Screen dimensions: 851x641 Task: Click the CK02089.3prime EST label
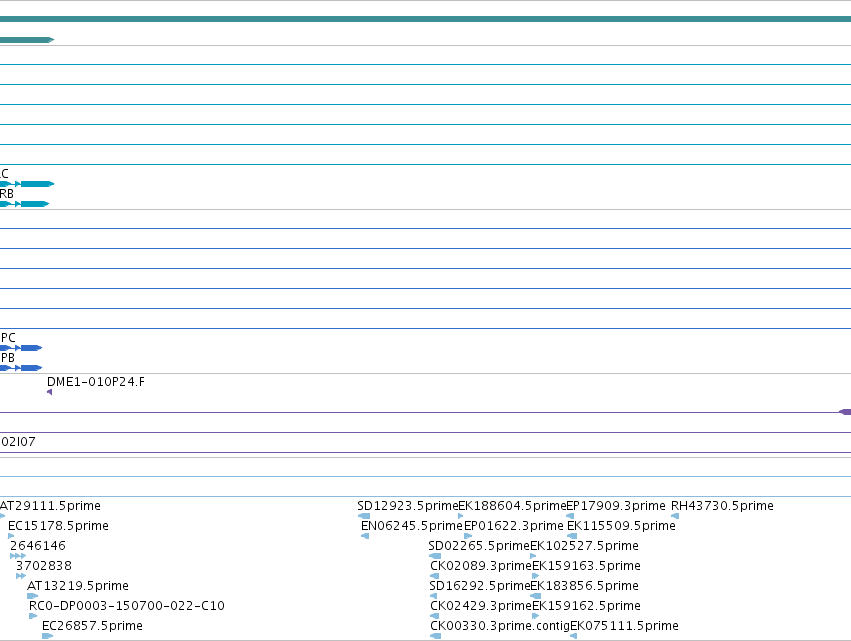pyautogui.click(x=481, y=566)
